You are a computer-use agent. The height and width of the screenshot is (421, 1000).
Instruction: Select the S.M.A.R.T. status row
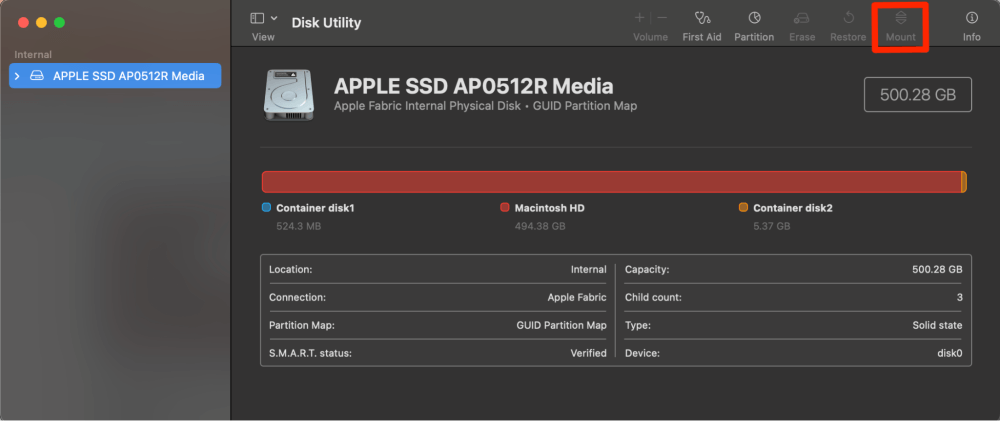pyautogui.click(x=437, y=353)
